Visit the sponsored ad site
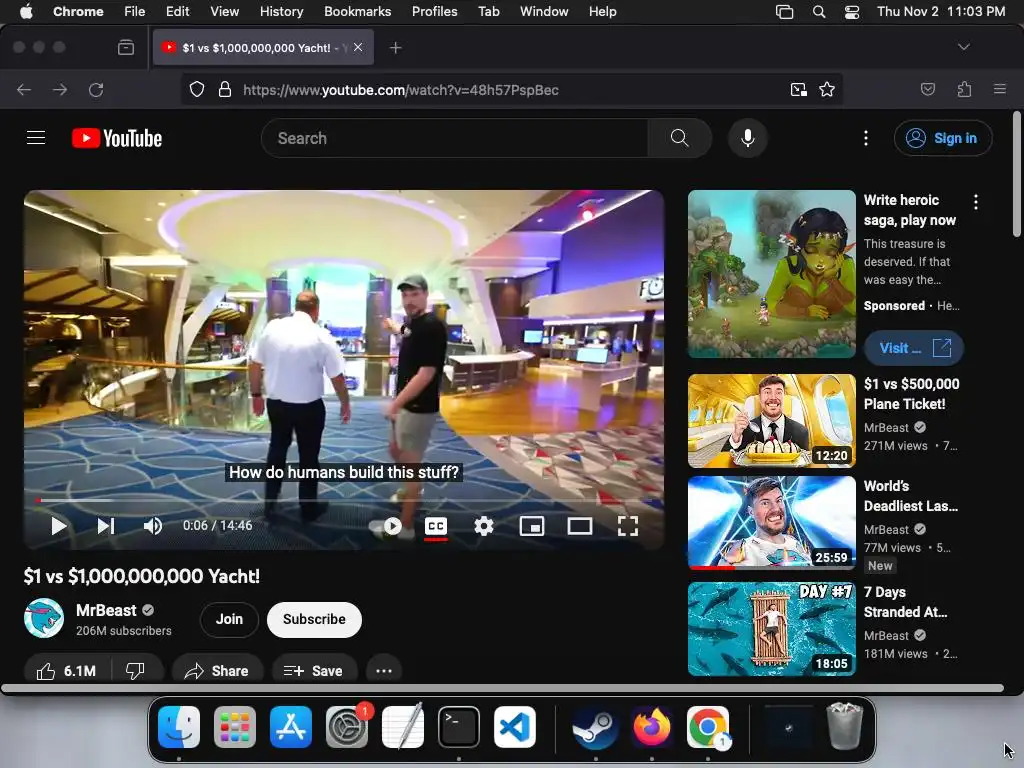The image size is (1024, 768). pos(914,348)
